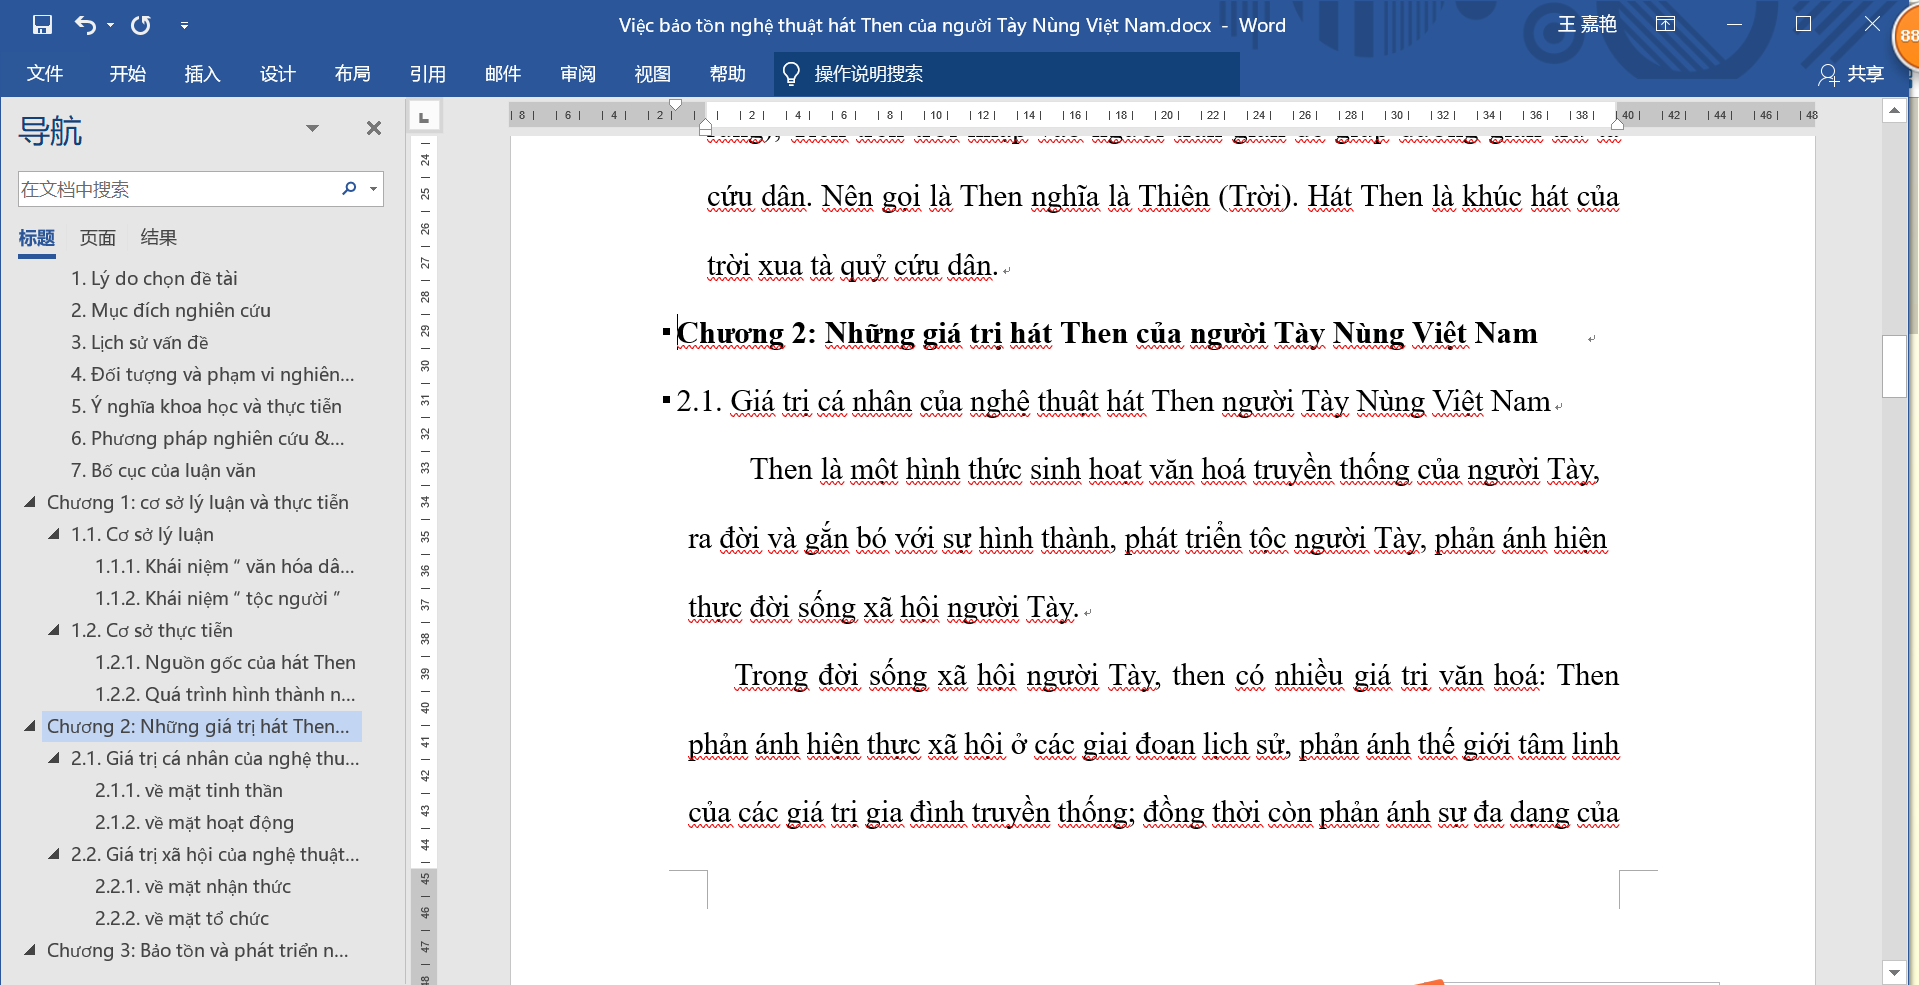Collapse the 1.1. Cơ sở lý luận triangle

(x=54, y=534)
